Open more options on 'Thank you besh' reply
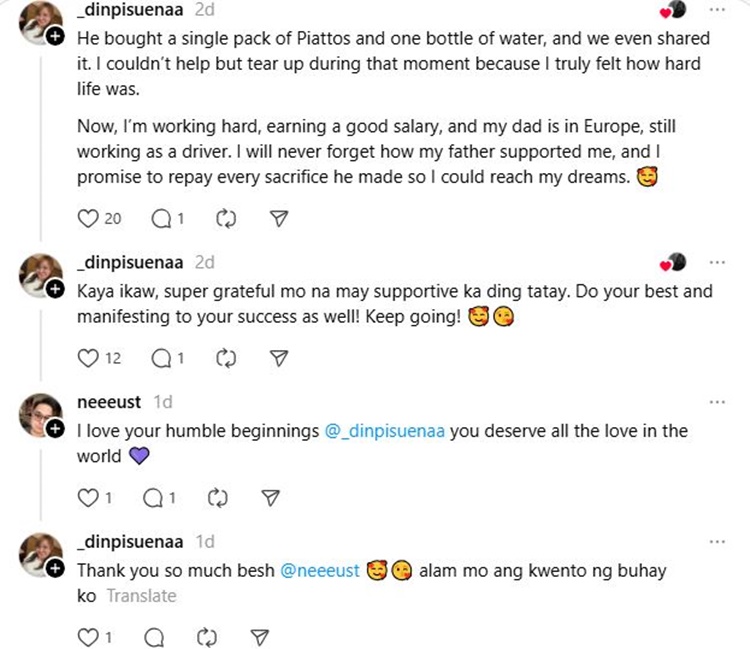750x649 pixels. tap(716, 541)
